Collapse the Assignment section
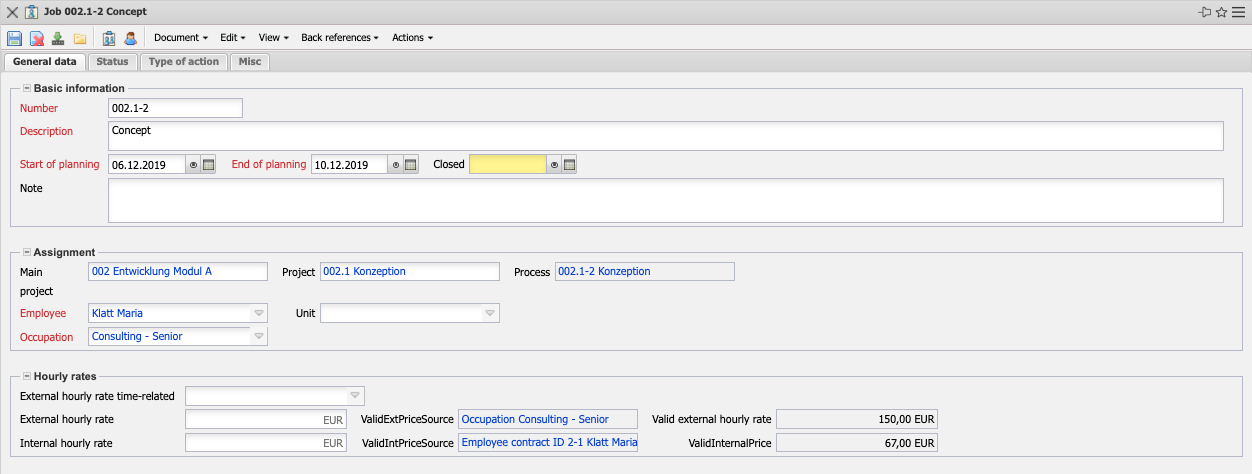The width and height of the screenshot is (1252, 474). pos(27,253)
